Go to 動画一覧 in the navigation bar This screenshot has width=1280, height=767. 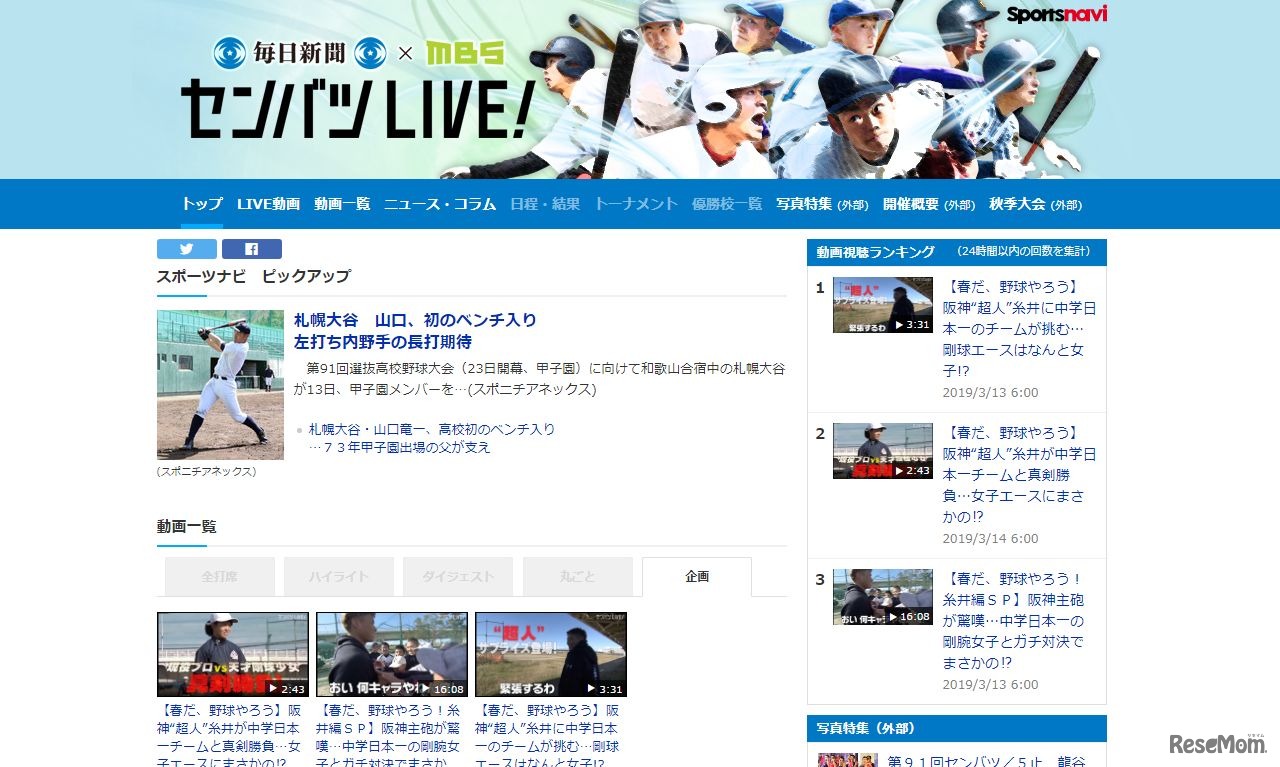tap(342, 204)
